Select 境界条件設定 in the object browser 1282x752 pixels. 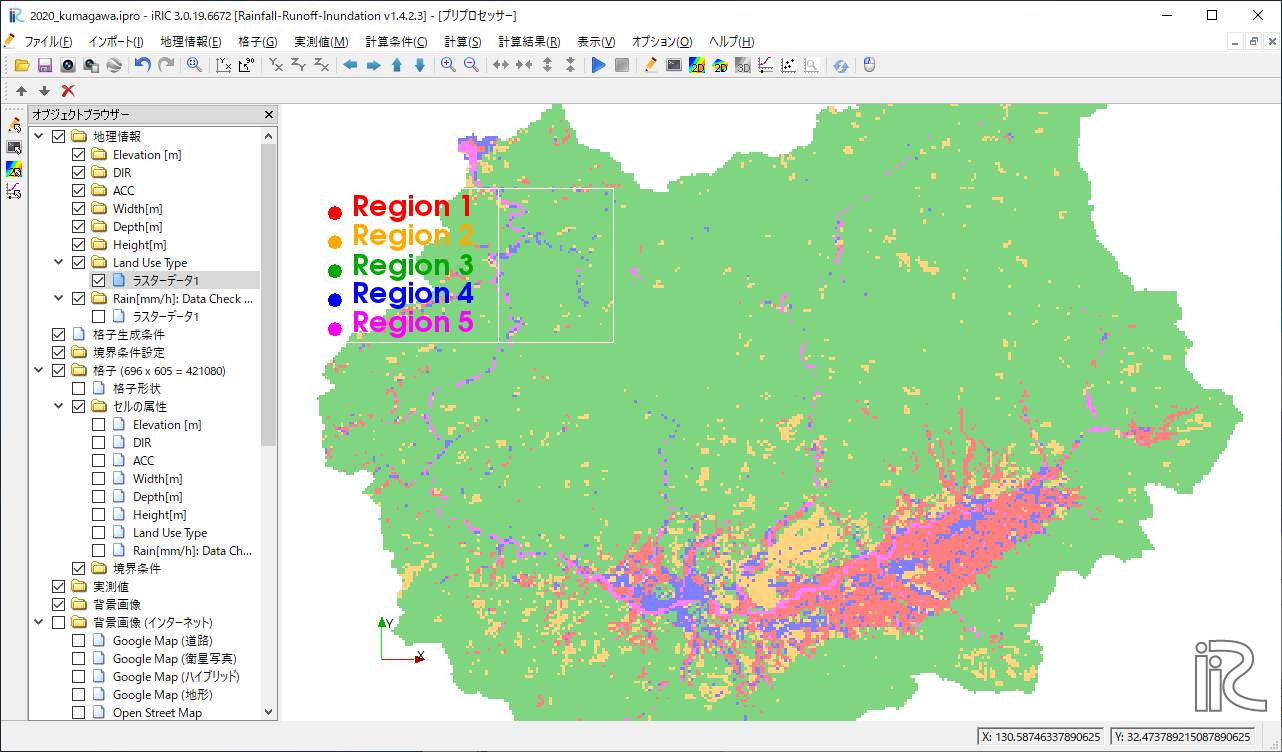pyautogui.click(x=129, y=353)
